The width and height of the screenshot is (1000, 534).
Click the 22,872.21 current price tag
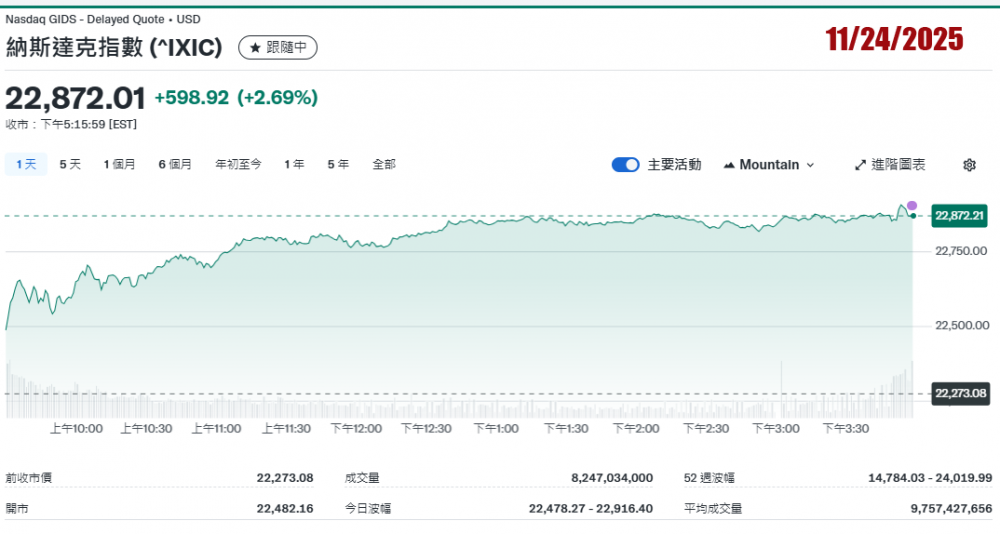(x=959, y=215)
